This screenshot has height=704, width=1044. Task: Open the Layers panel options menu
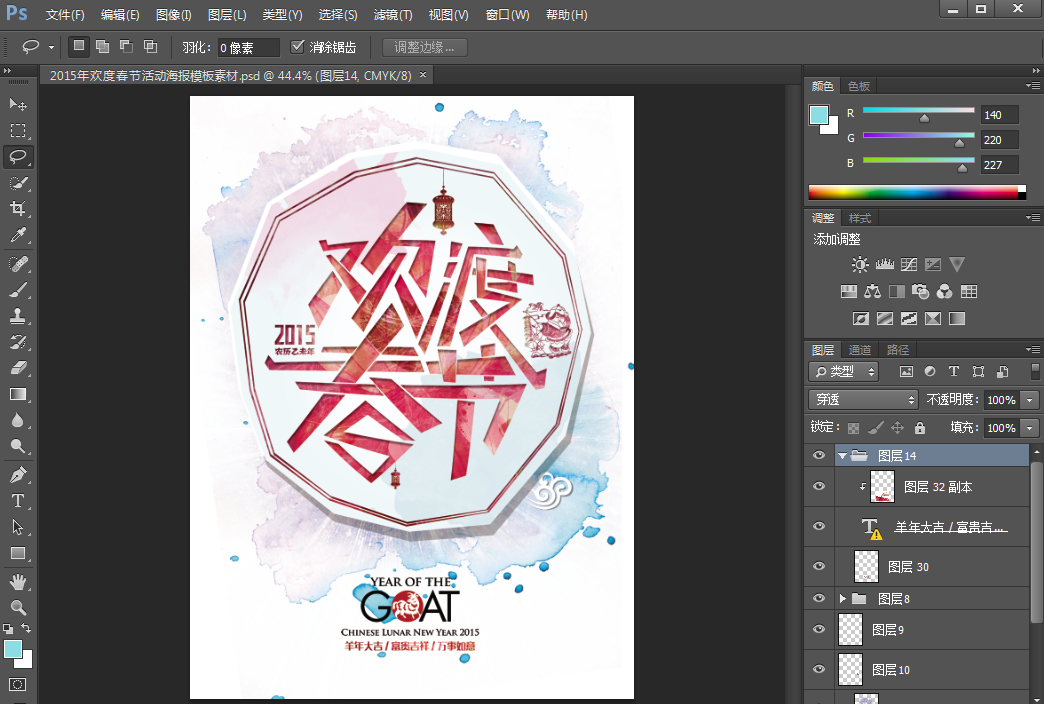click(x=1033, y=350)
